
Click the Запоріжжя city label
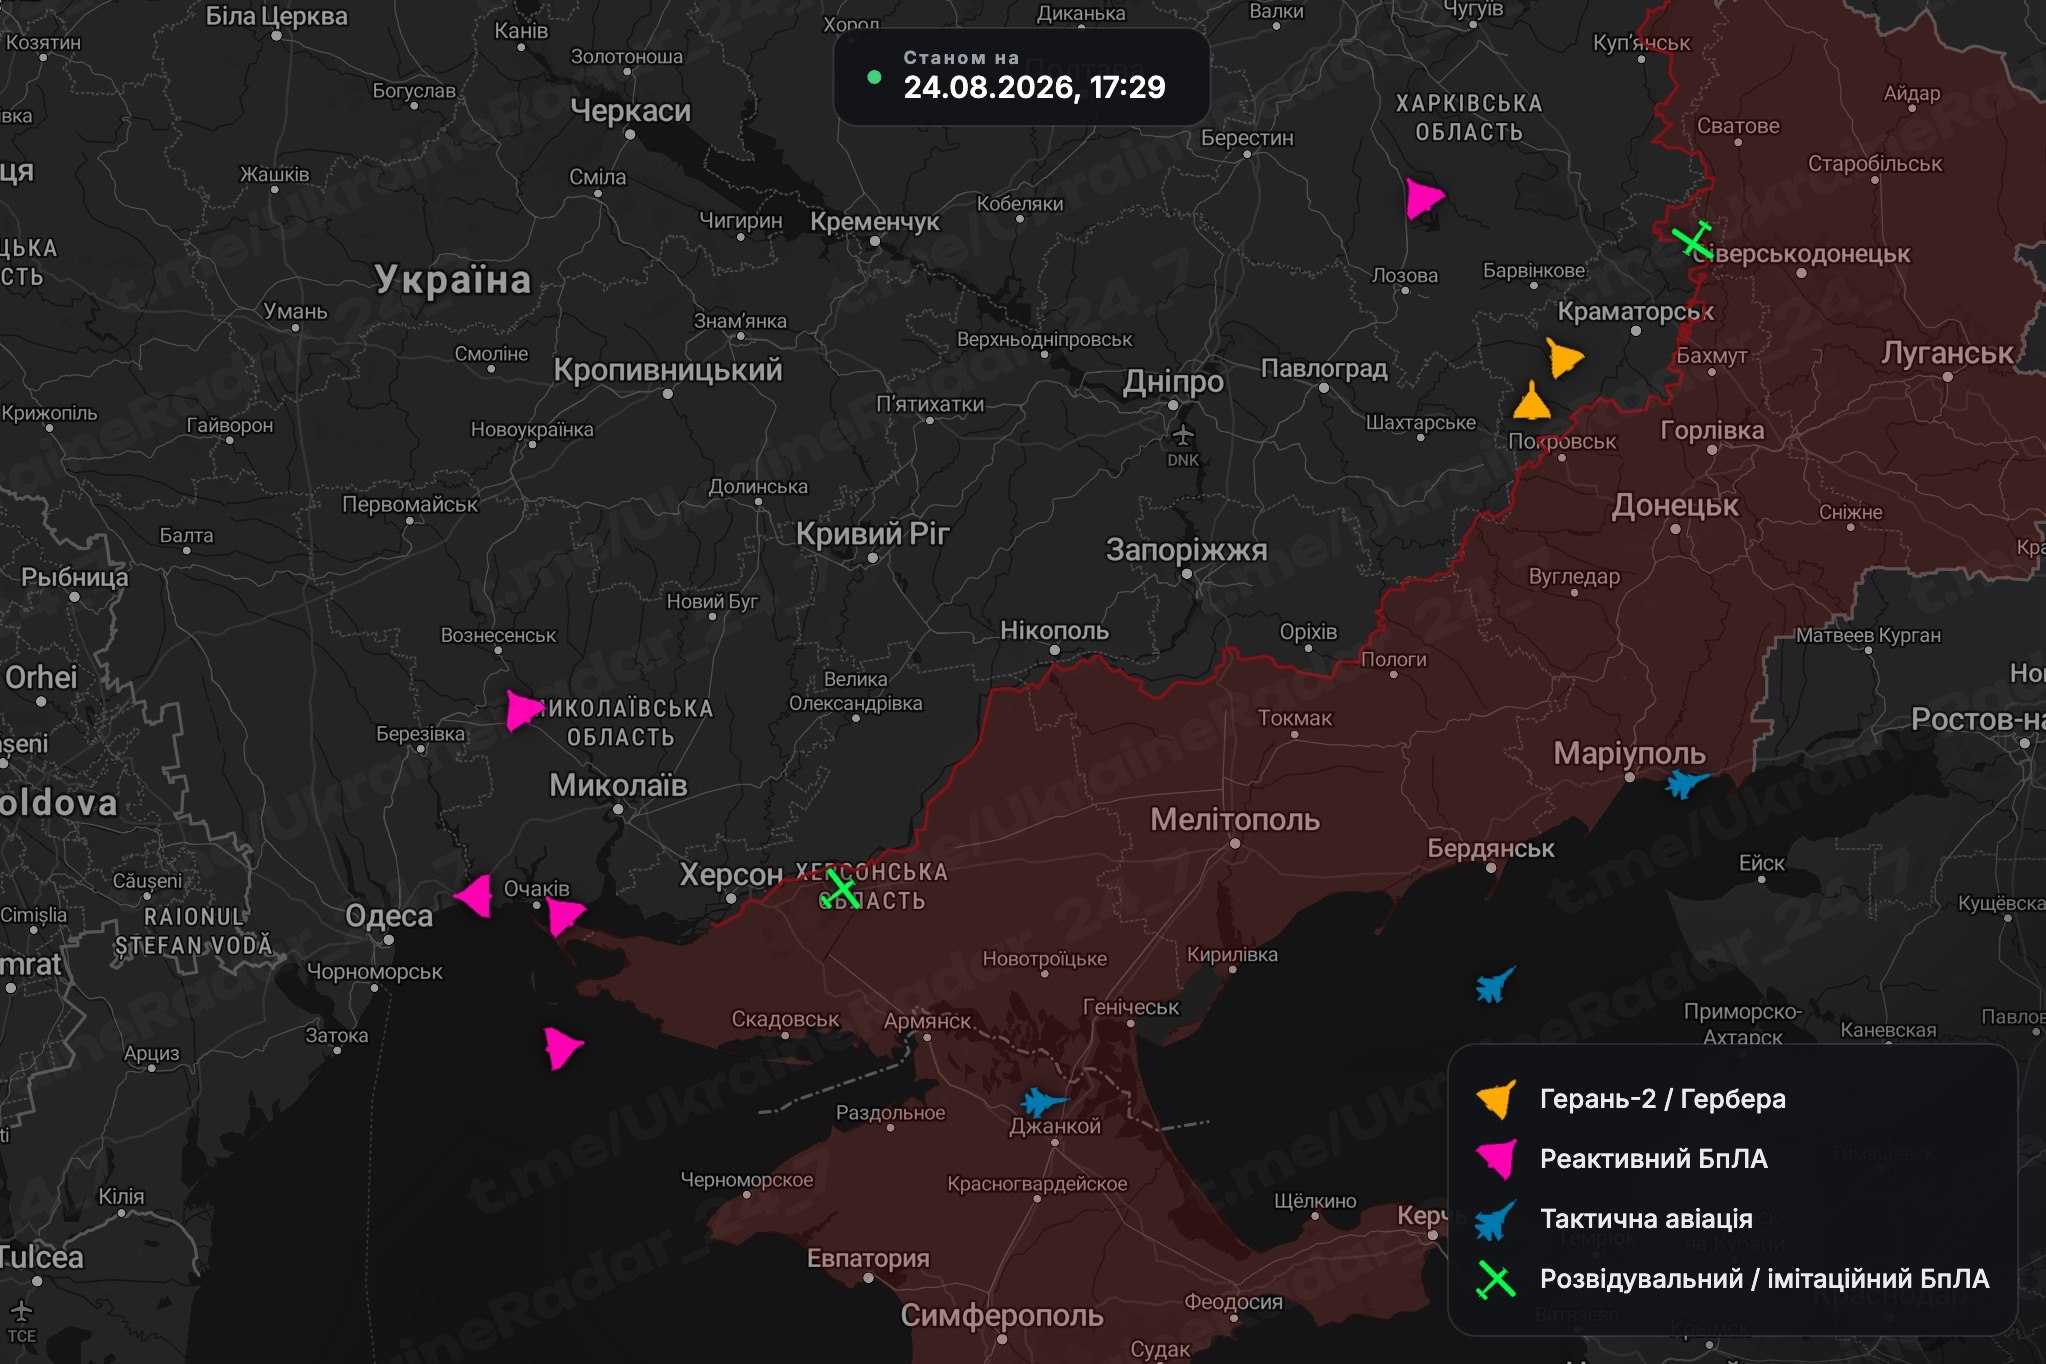(1186, 550)
